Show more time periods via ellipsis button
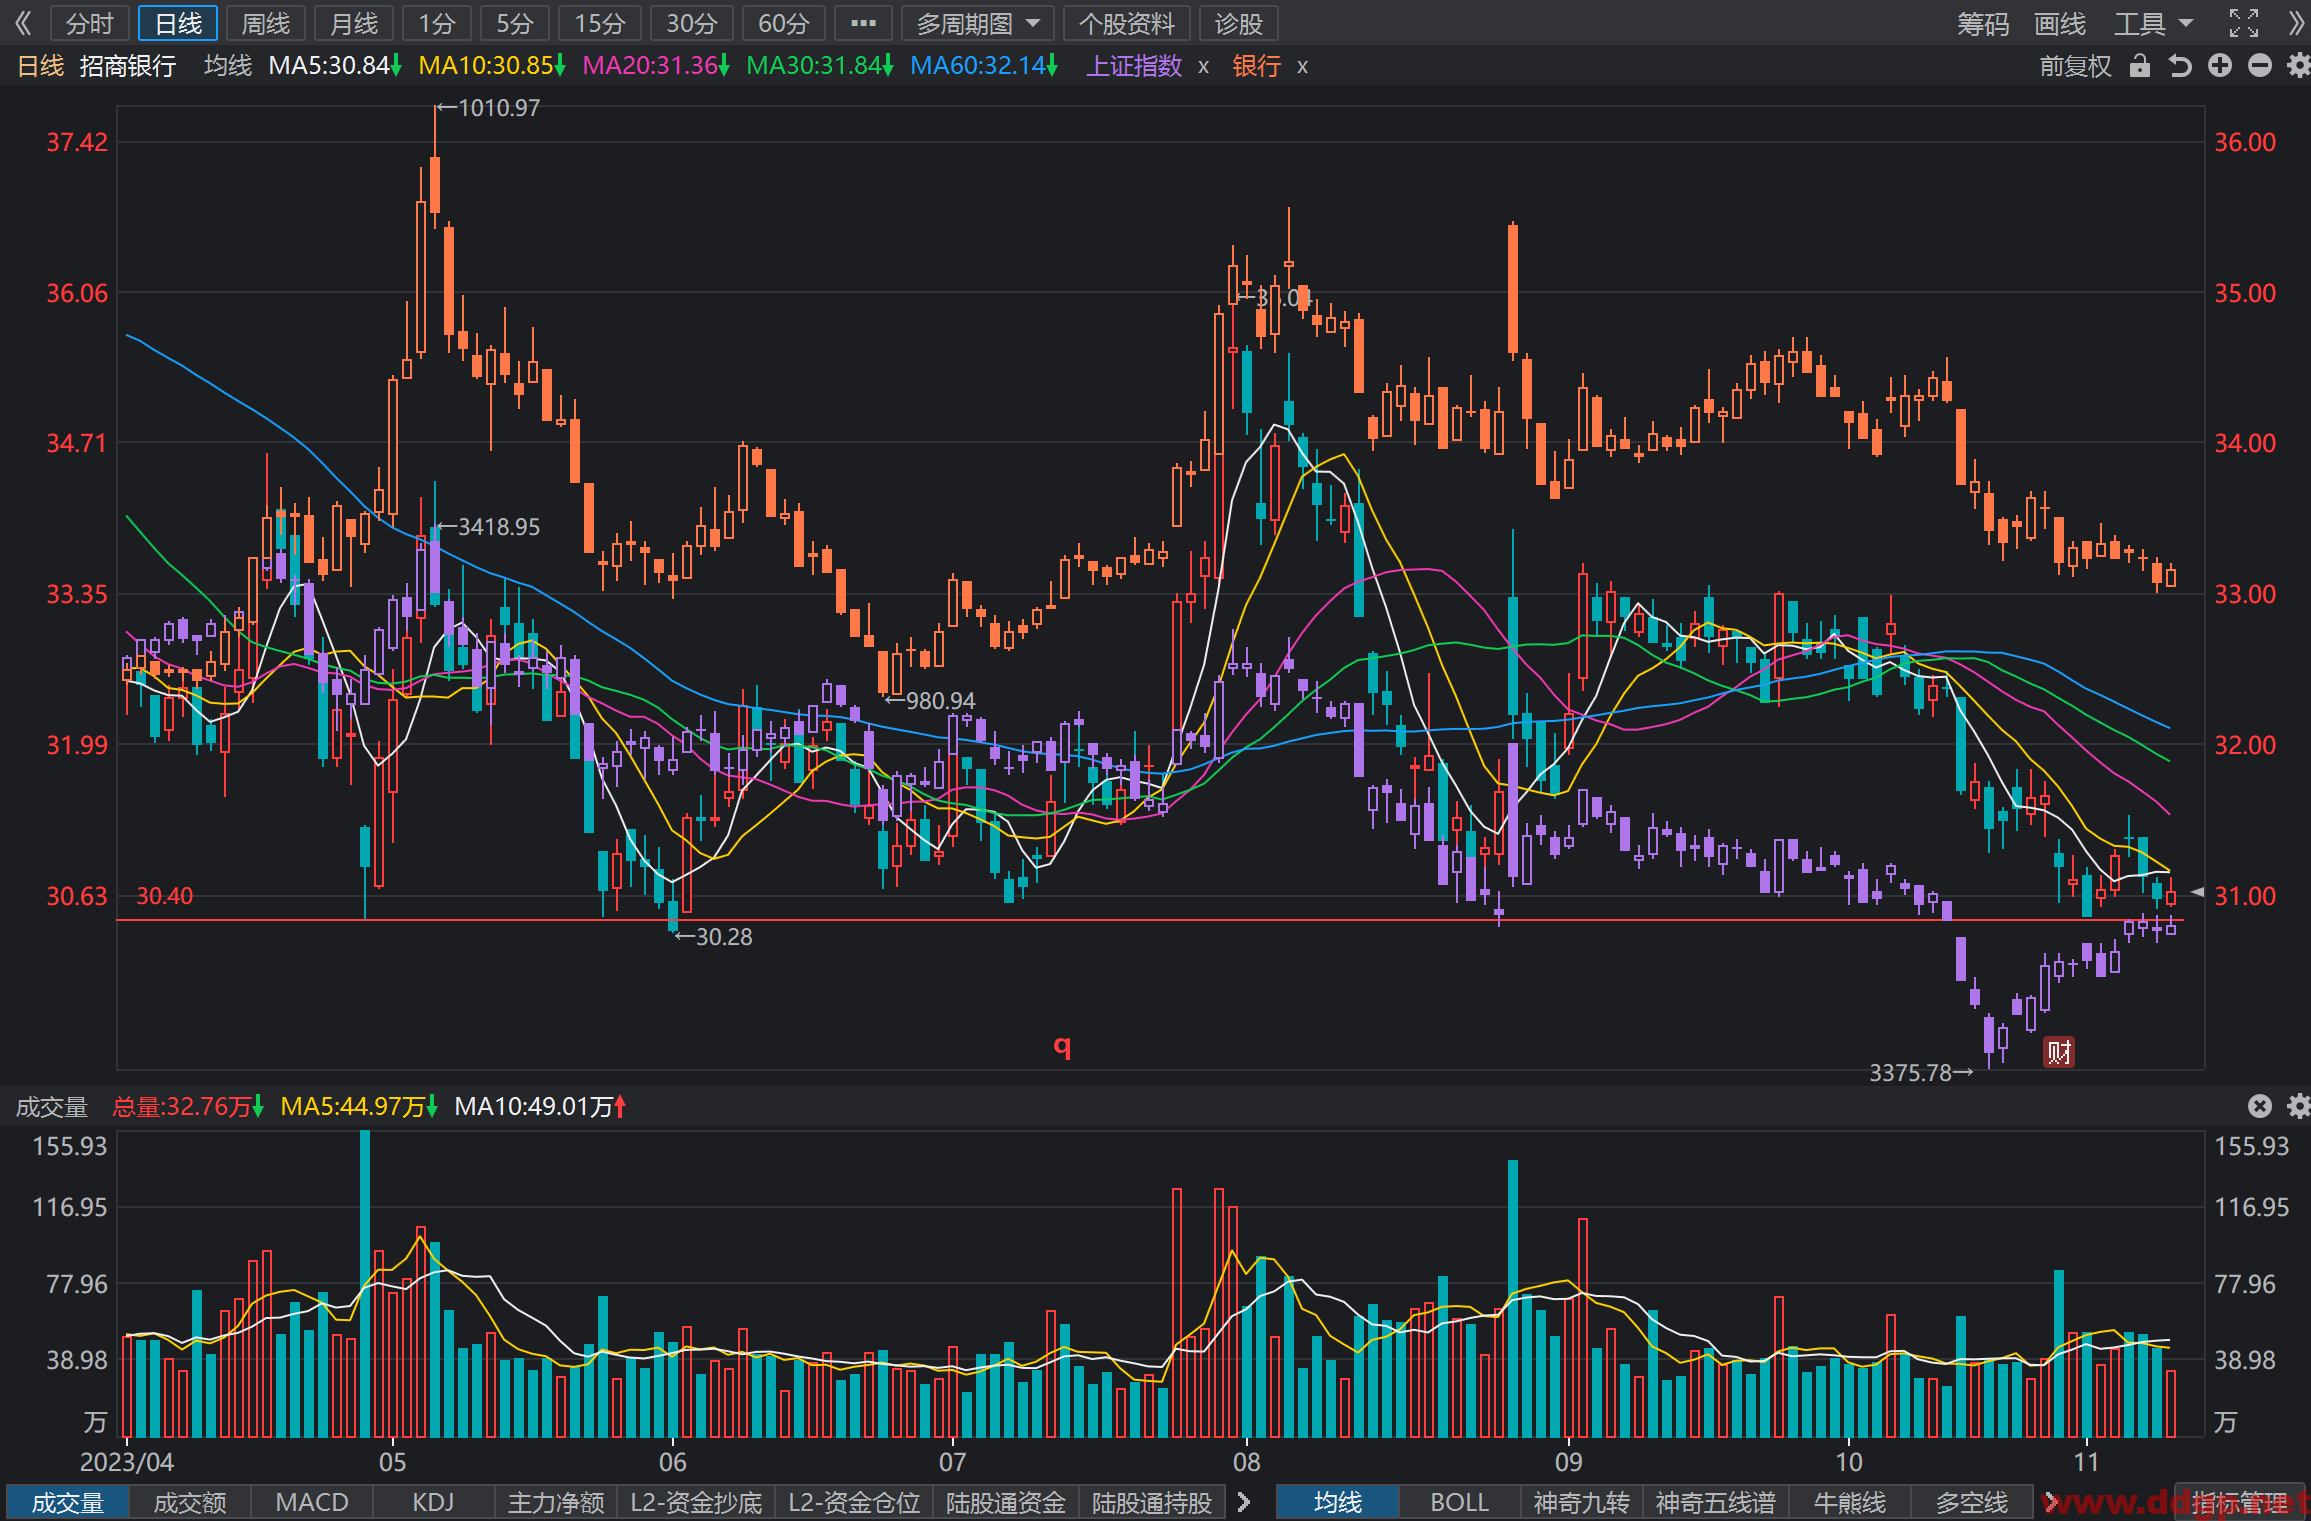 862,23
